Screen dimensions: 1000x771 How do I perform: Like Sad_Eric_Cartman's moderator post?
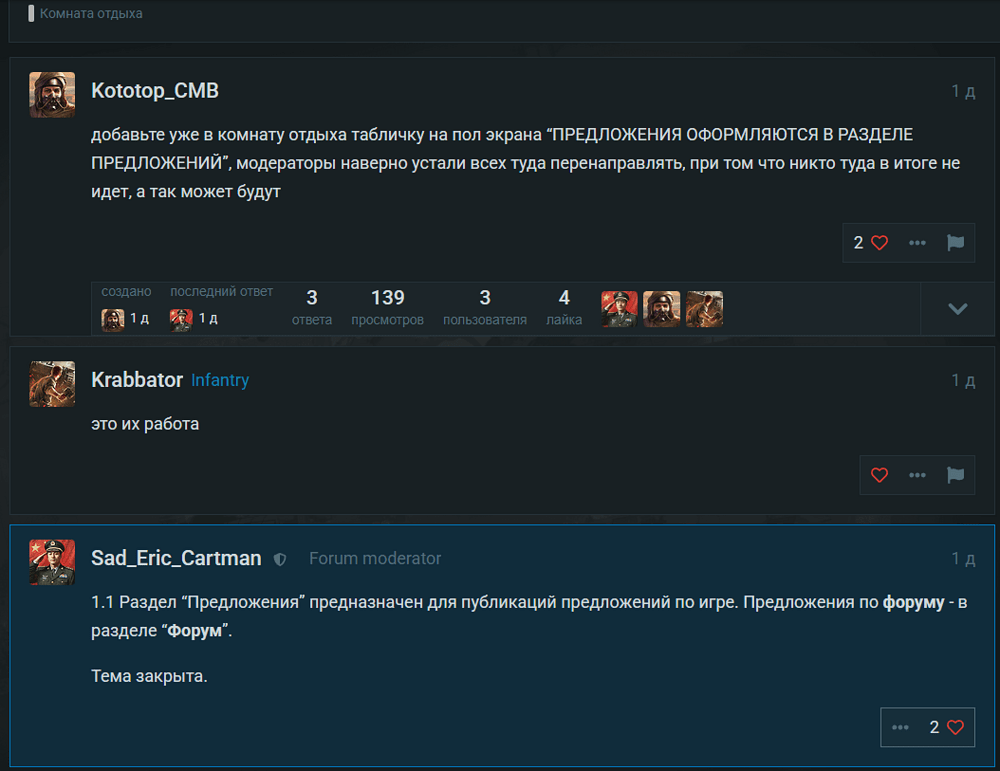click(x=955, y=727)
